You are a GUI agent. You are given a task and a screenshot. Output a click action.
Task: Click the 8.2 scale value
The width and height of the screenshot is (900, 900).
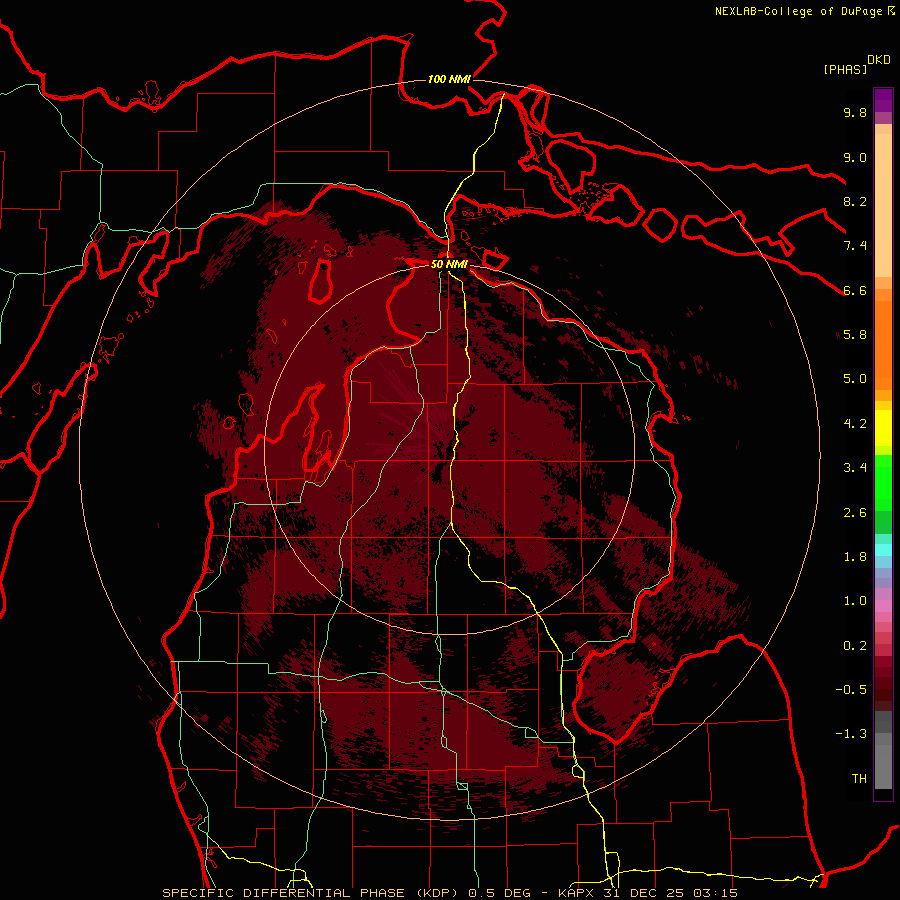855,201
